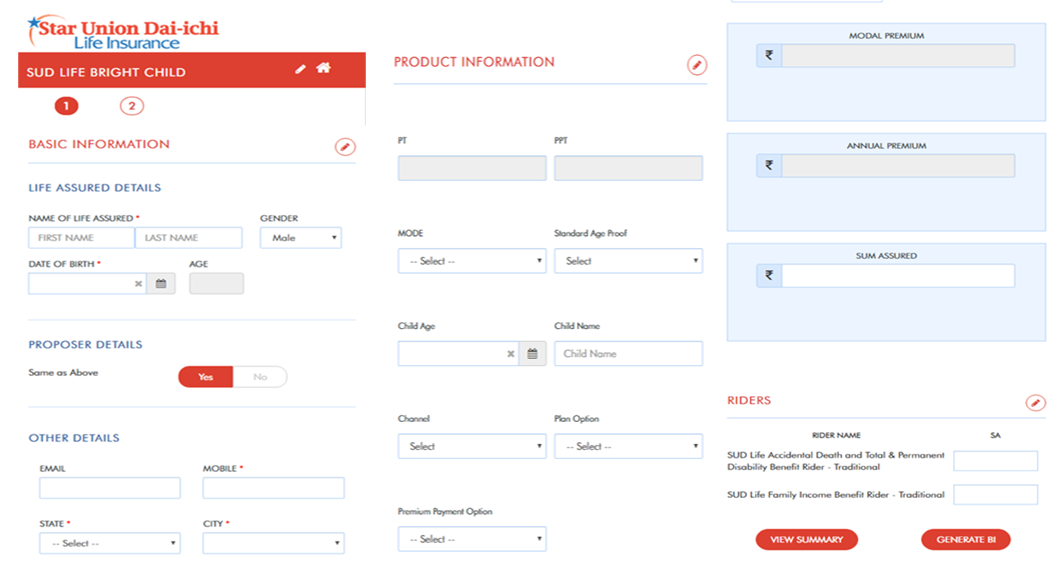Switch Same as Above to No

coord(260,377)
